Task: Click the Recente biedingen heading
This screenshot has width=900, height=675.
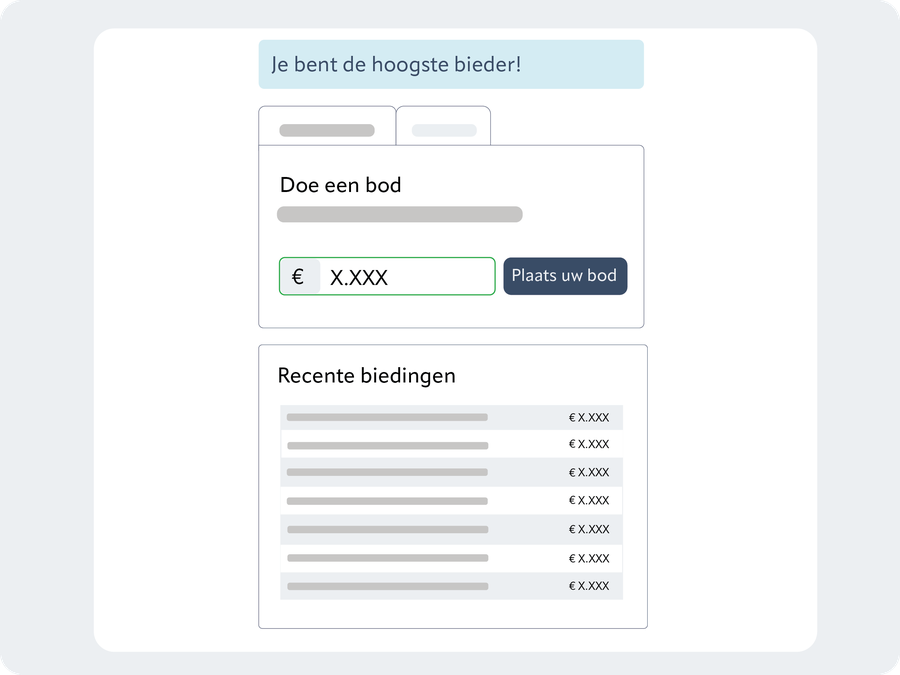Action: point(366,376)
